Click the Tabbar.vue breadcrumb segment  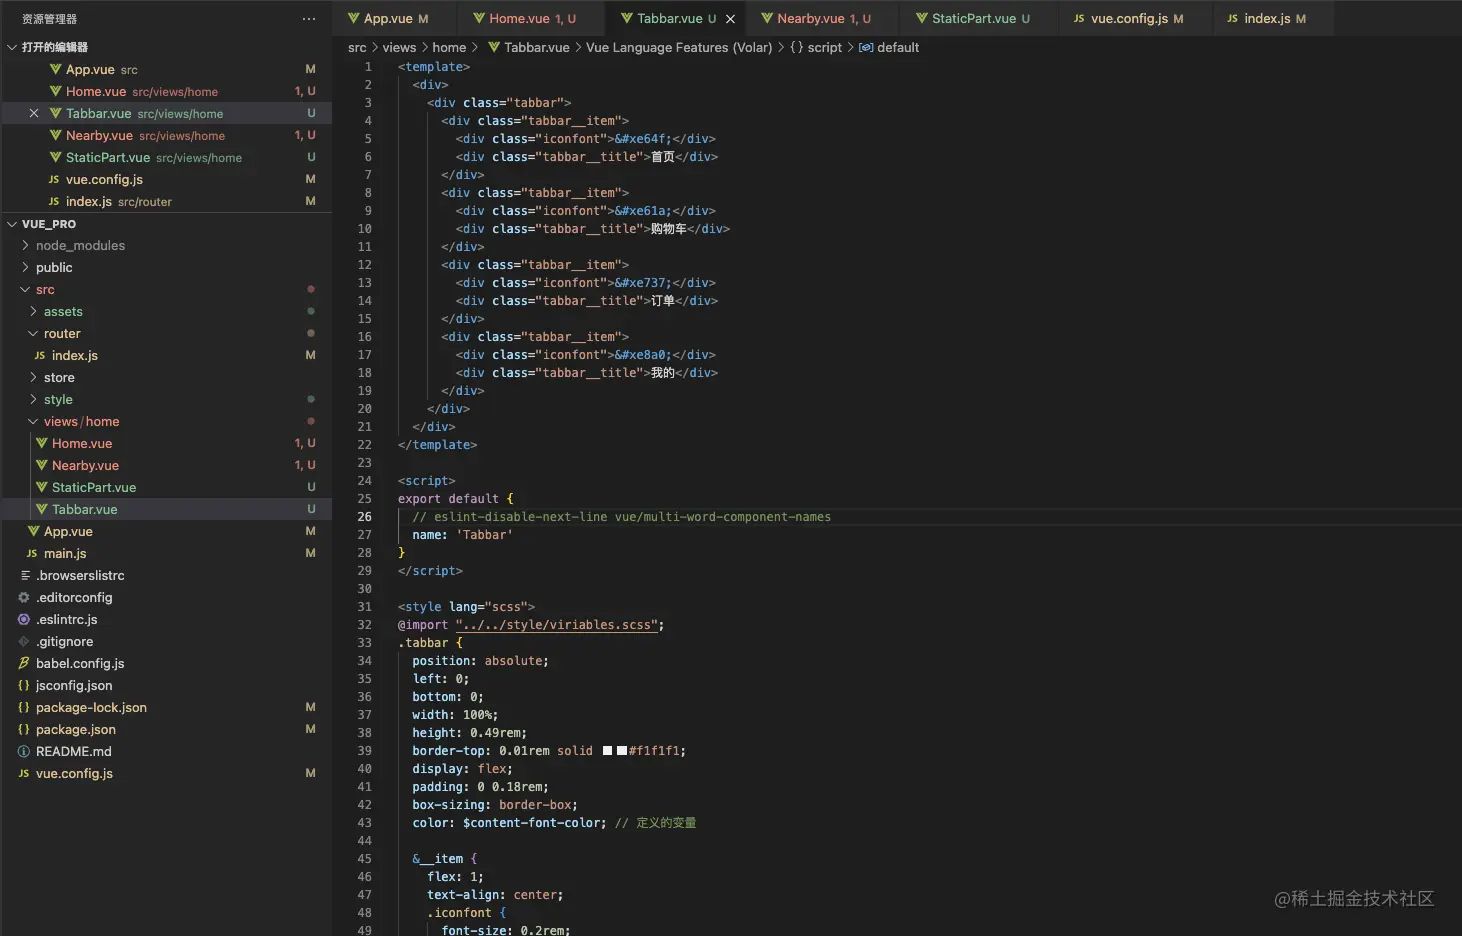[529, 47]
